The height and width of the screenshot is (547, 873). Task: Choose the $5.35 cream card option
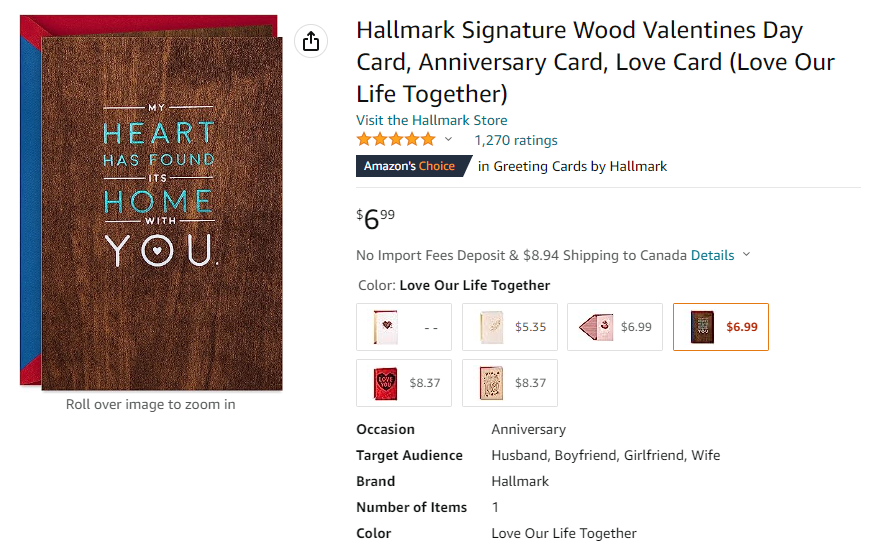pyautogui.click(x=509, y=327)
